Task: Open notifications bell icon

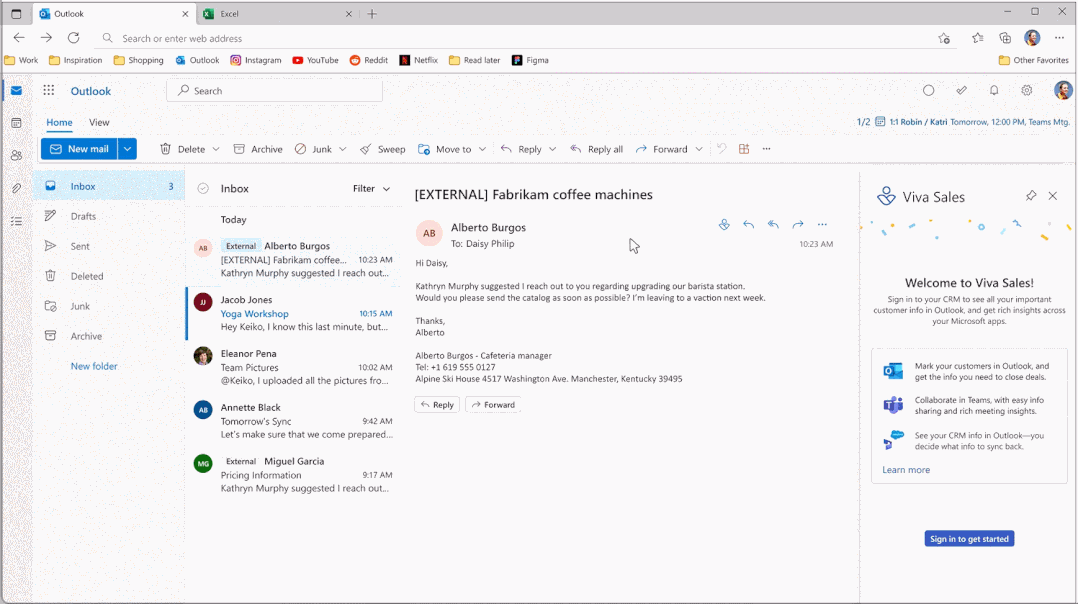Action: pyautogui.click(x=994, y=90)
